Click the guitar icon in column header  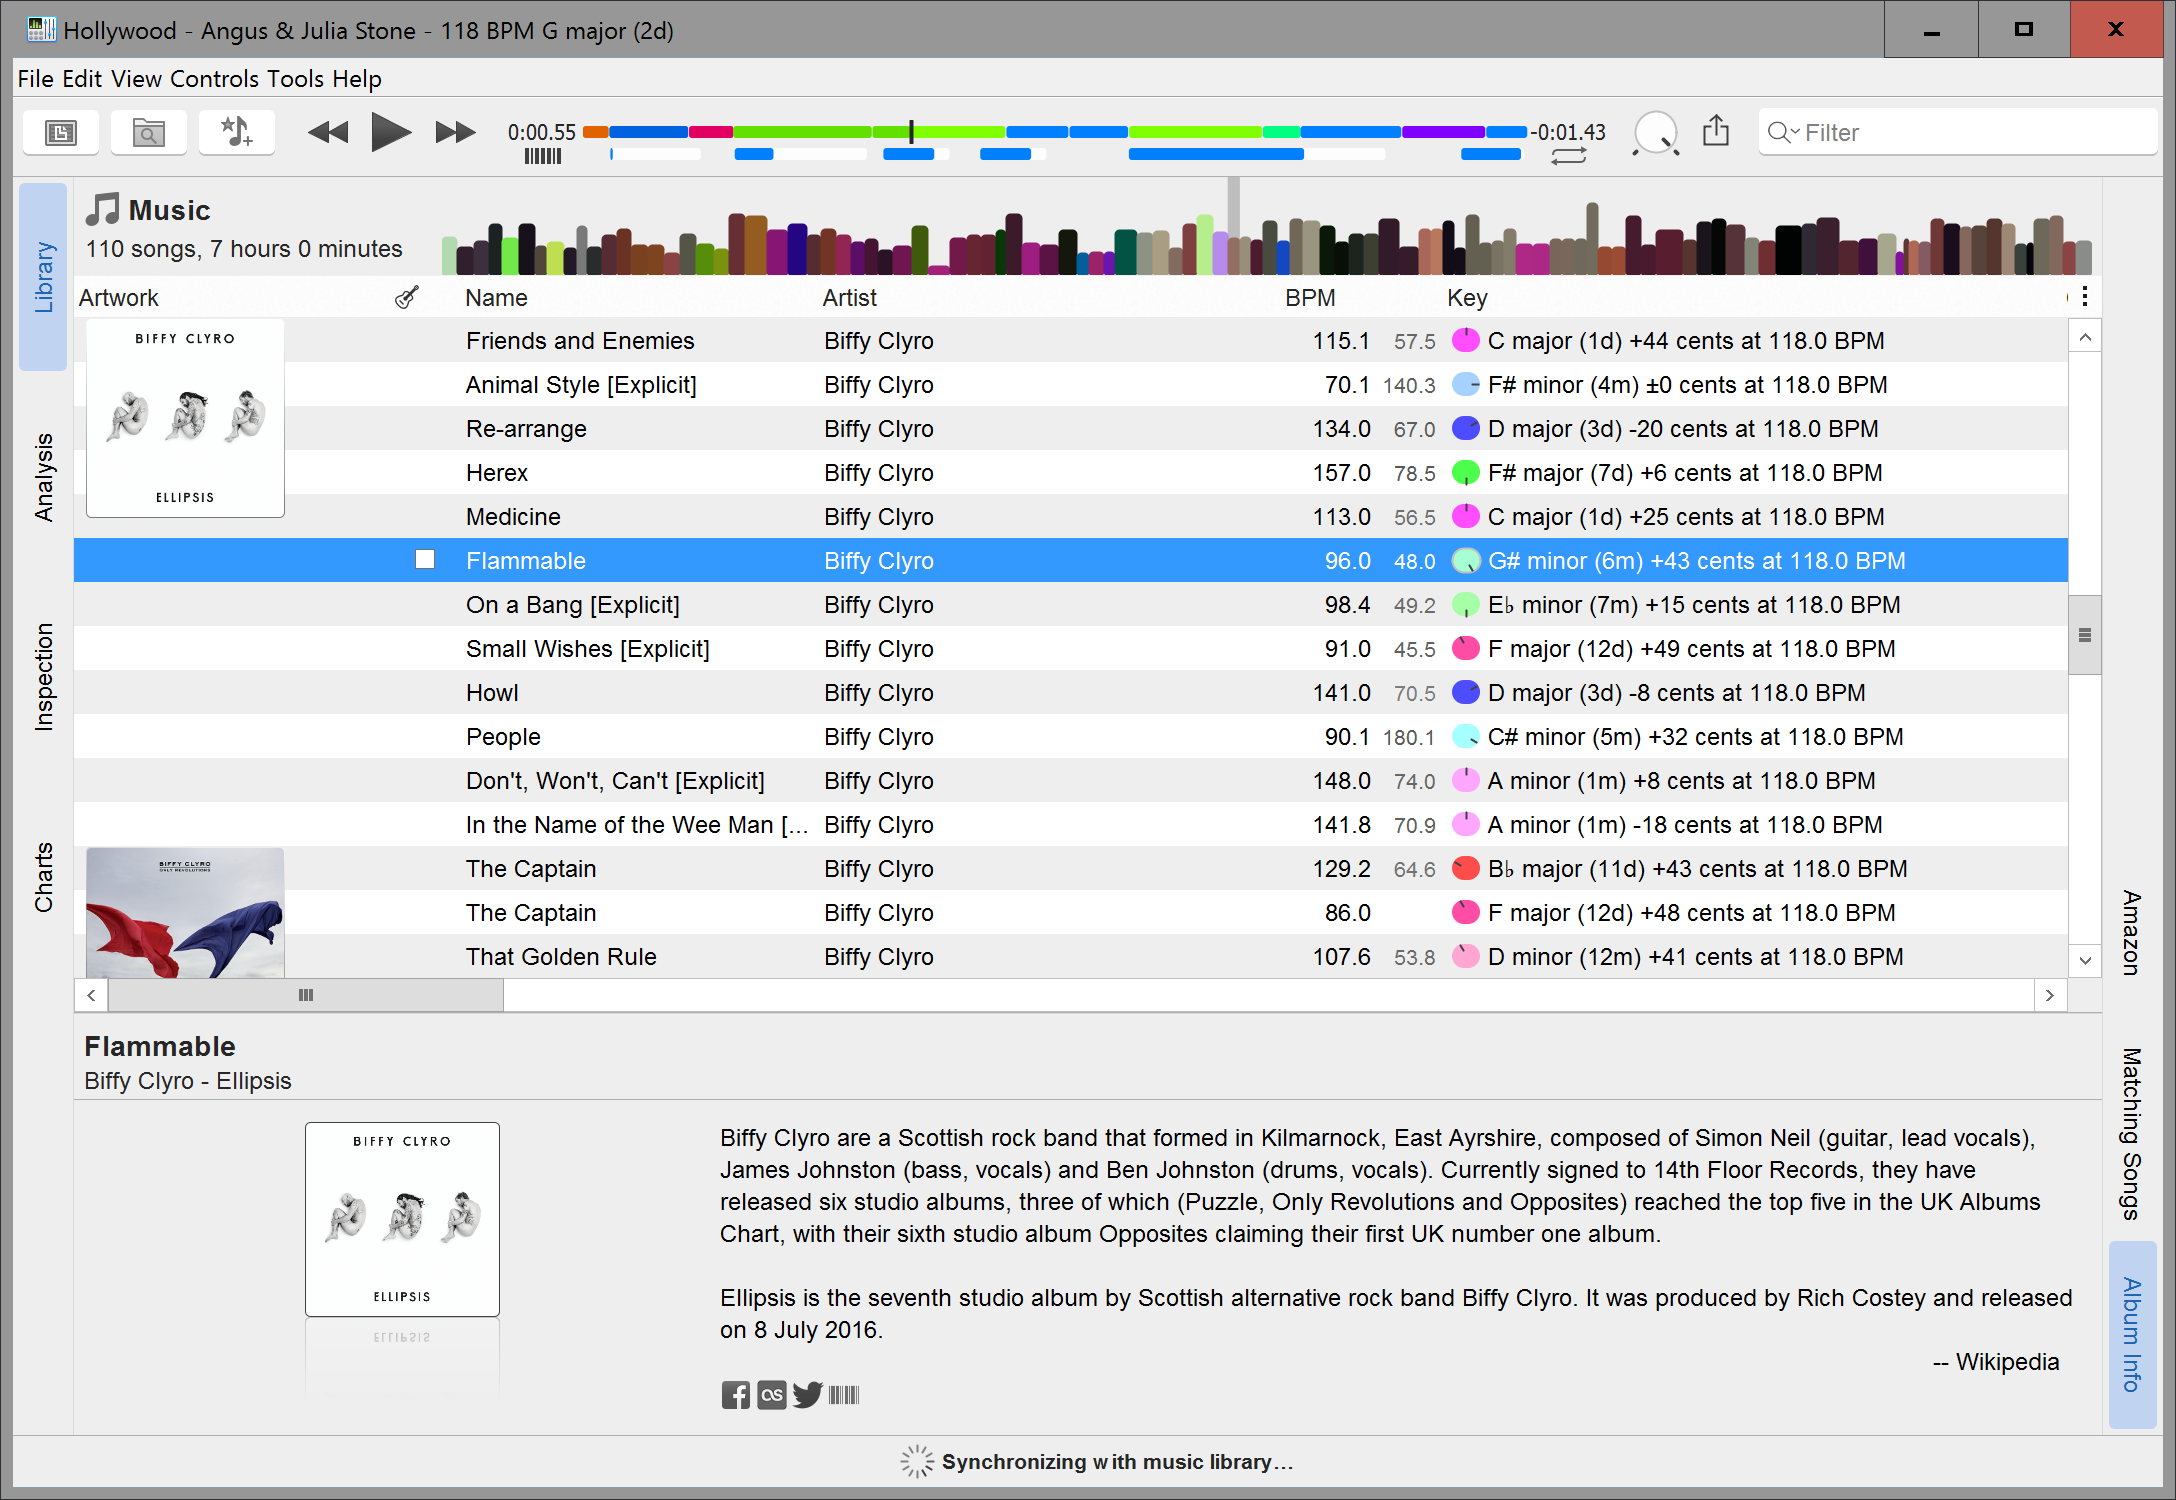[x=407, y=297]
